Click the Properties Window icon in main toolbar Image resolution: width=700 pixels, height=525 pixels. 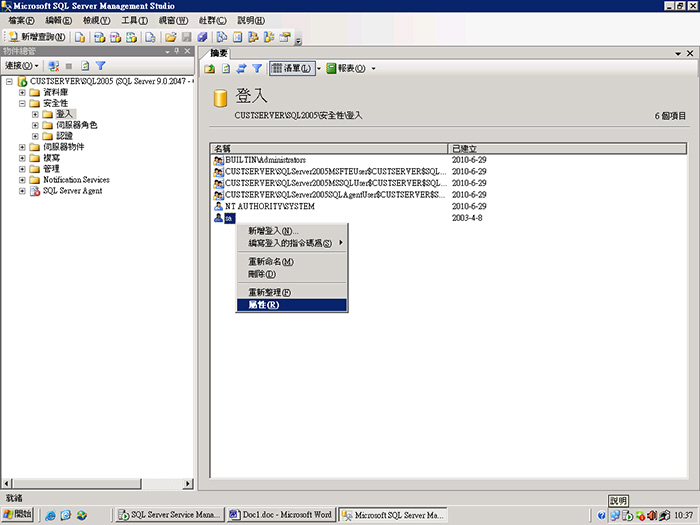(x=285, y=37)
